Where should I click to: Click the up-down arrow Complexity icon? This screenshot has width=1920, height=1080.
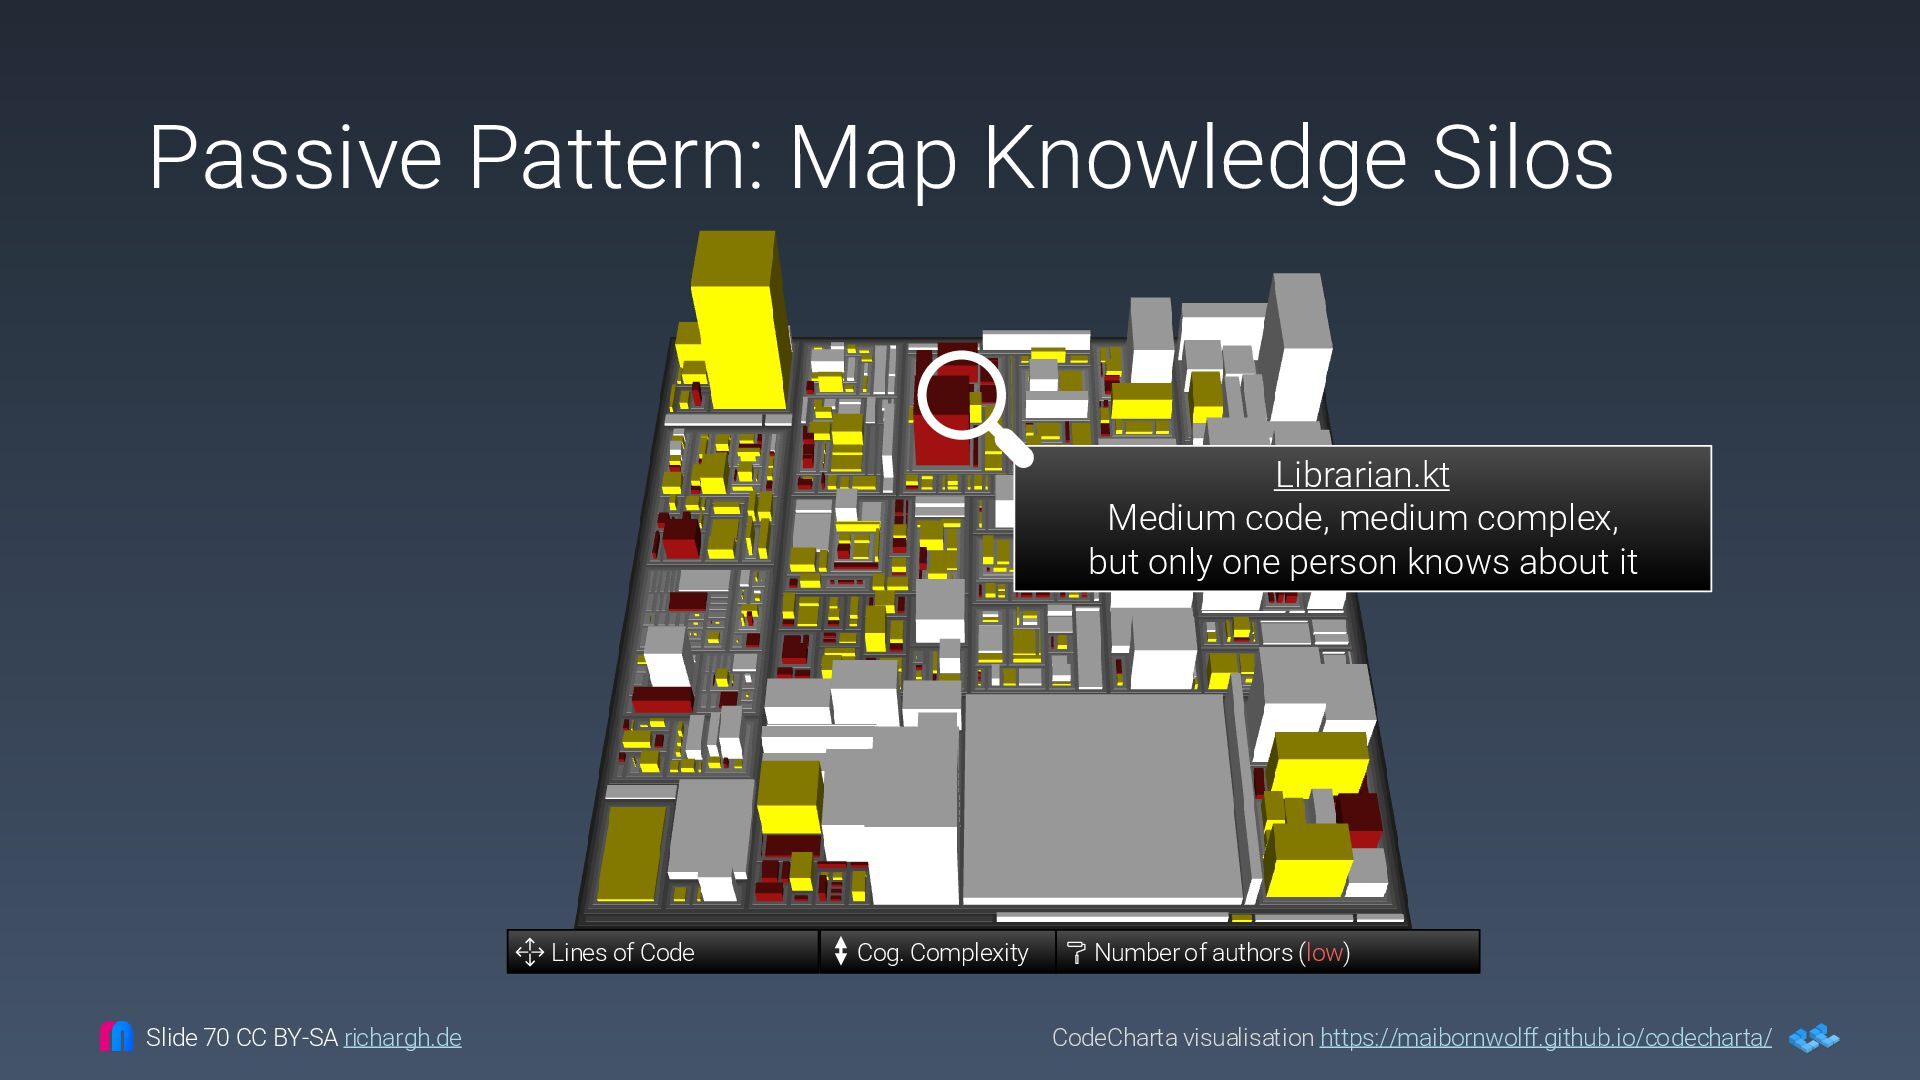pos(840,952)
